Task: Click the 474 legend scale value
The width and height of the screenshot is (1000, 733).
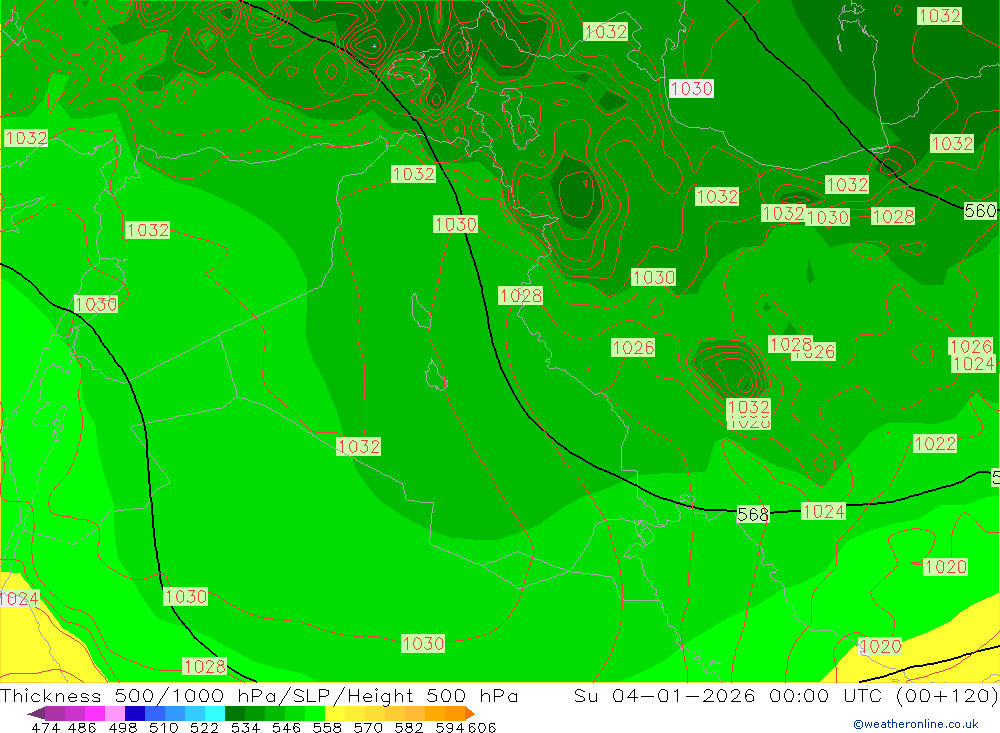Action: point(45,727)
